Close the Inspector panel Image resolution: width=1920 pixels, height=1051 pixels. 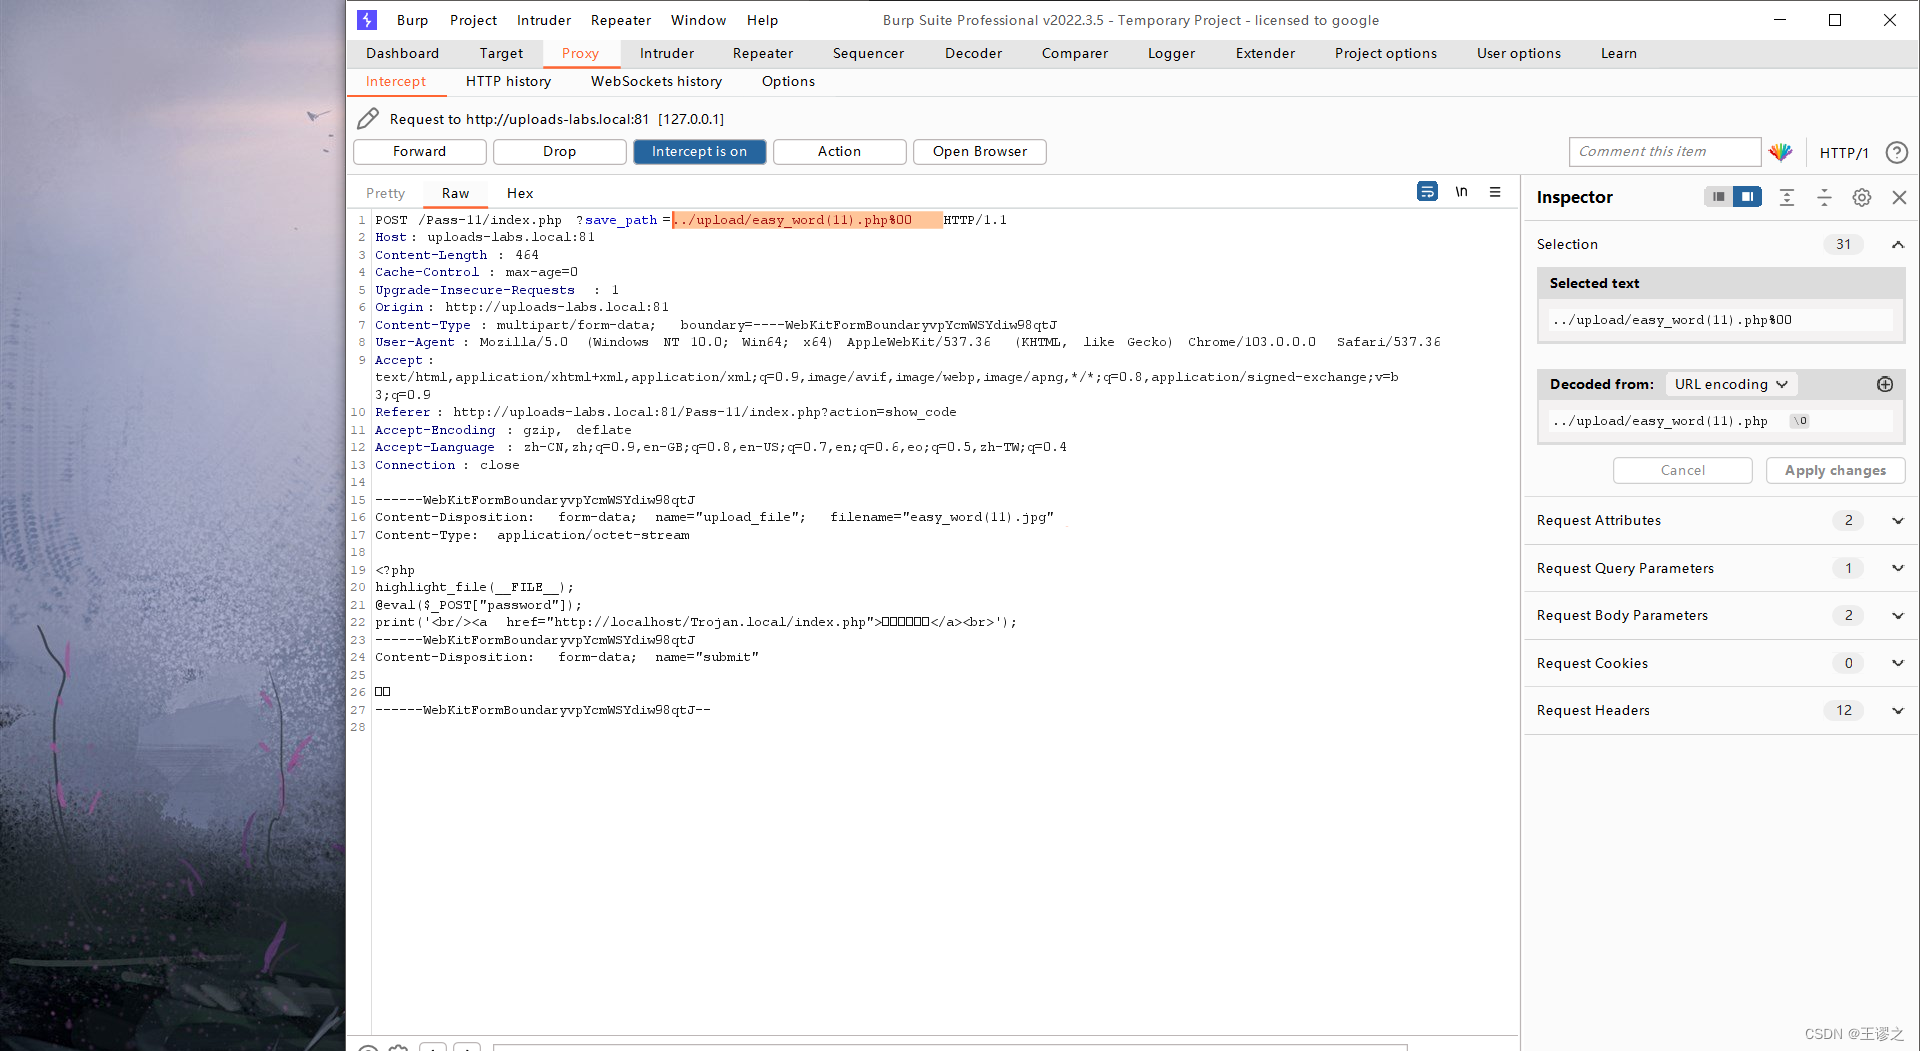[1899, 197]
